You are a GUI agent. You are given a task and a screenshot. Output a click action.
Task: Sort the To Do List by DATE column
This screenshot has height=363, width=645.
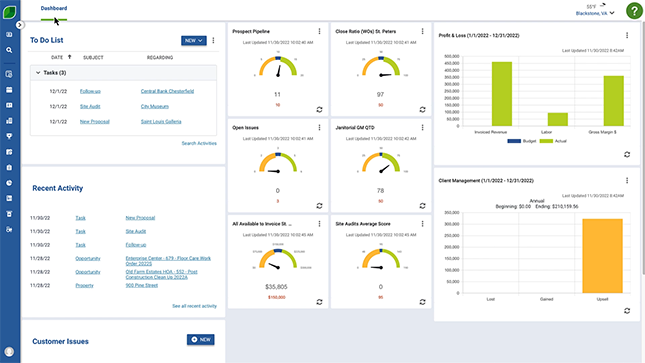[57, 57]
